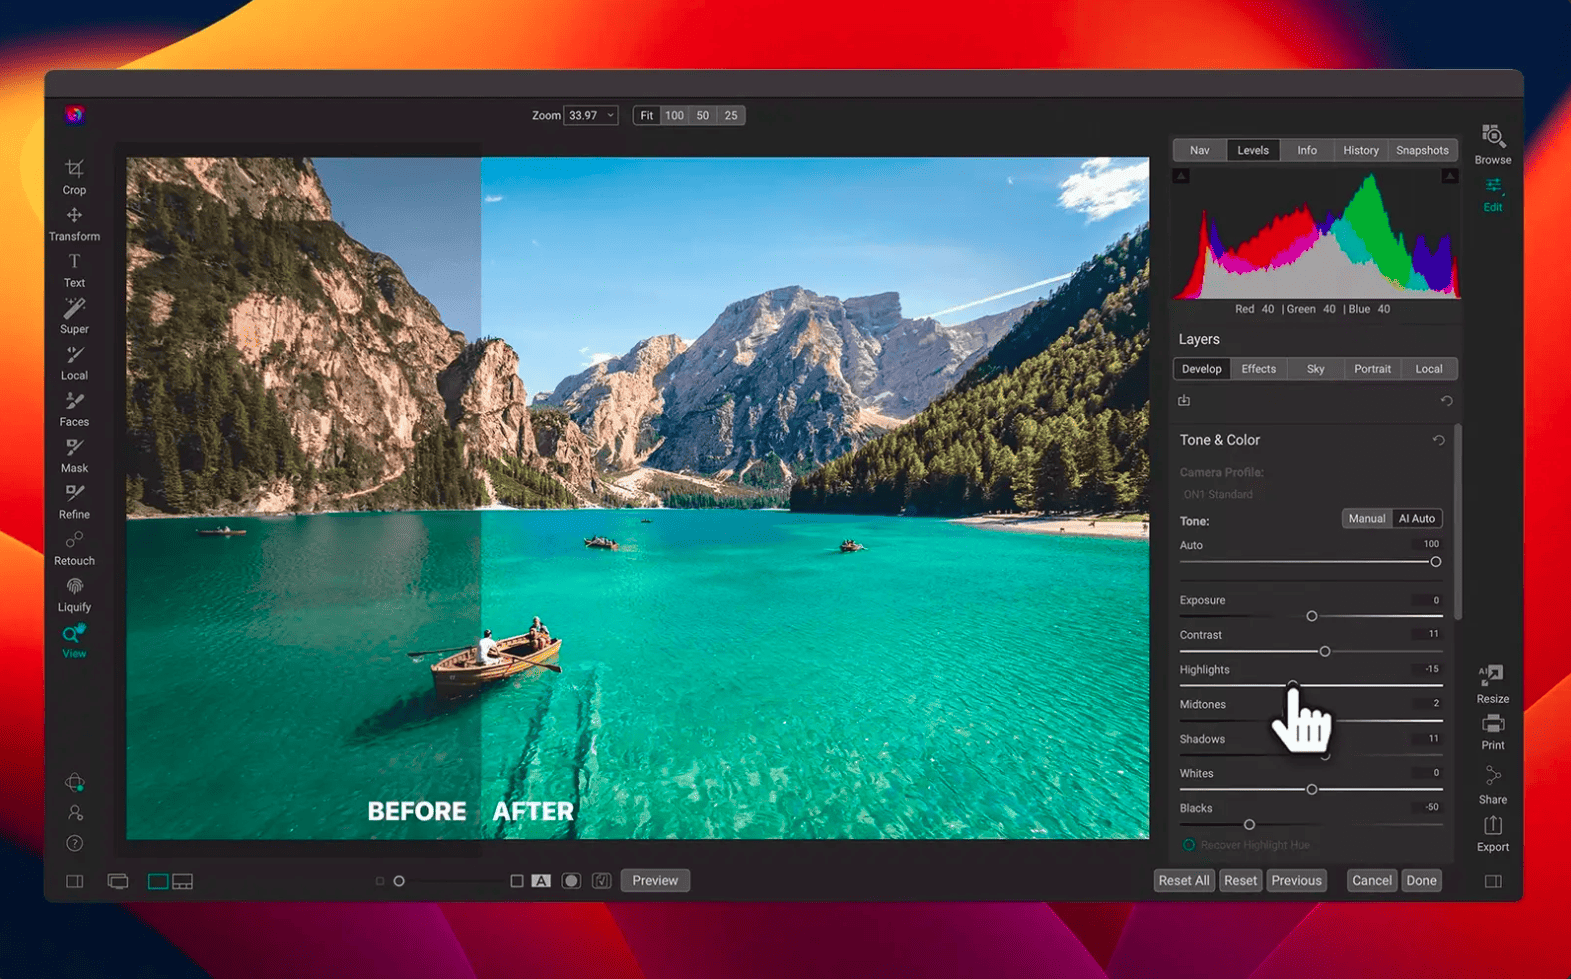
Task: Open the Sky tab
Action: click(1316, 369)
